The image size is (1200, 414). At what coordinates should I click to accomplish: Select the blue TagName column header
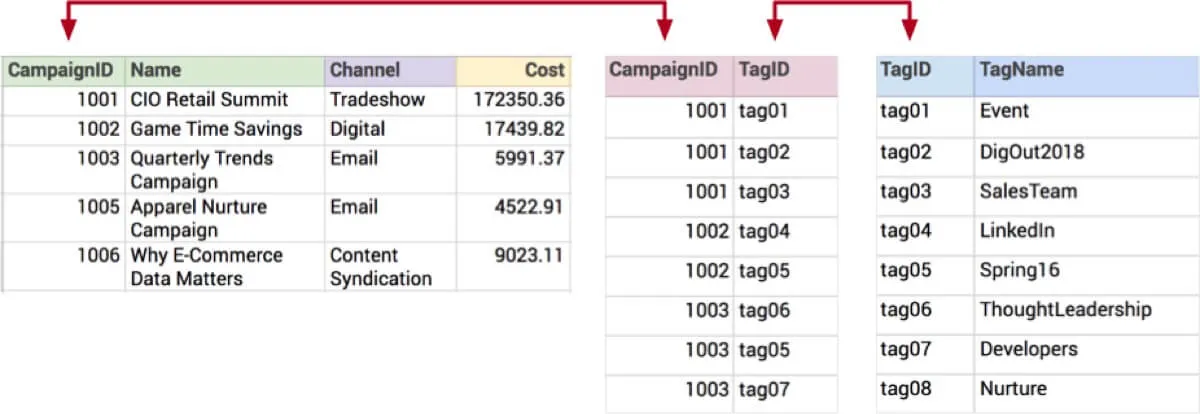coord(1084,70)
